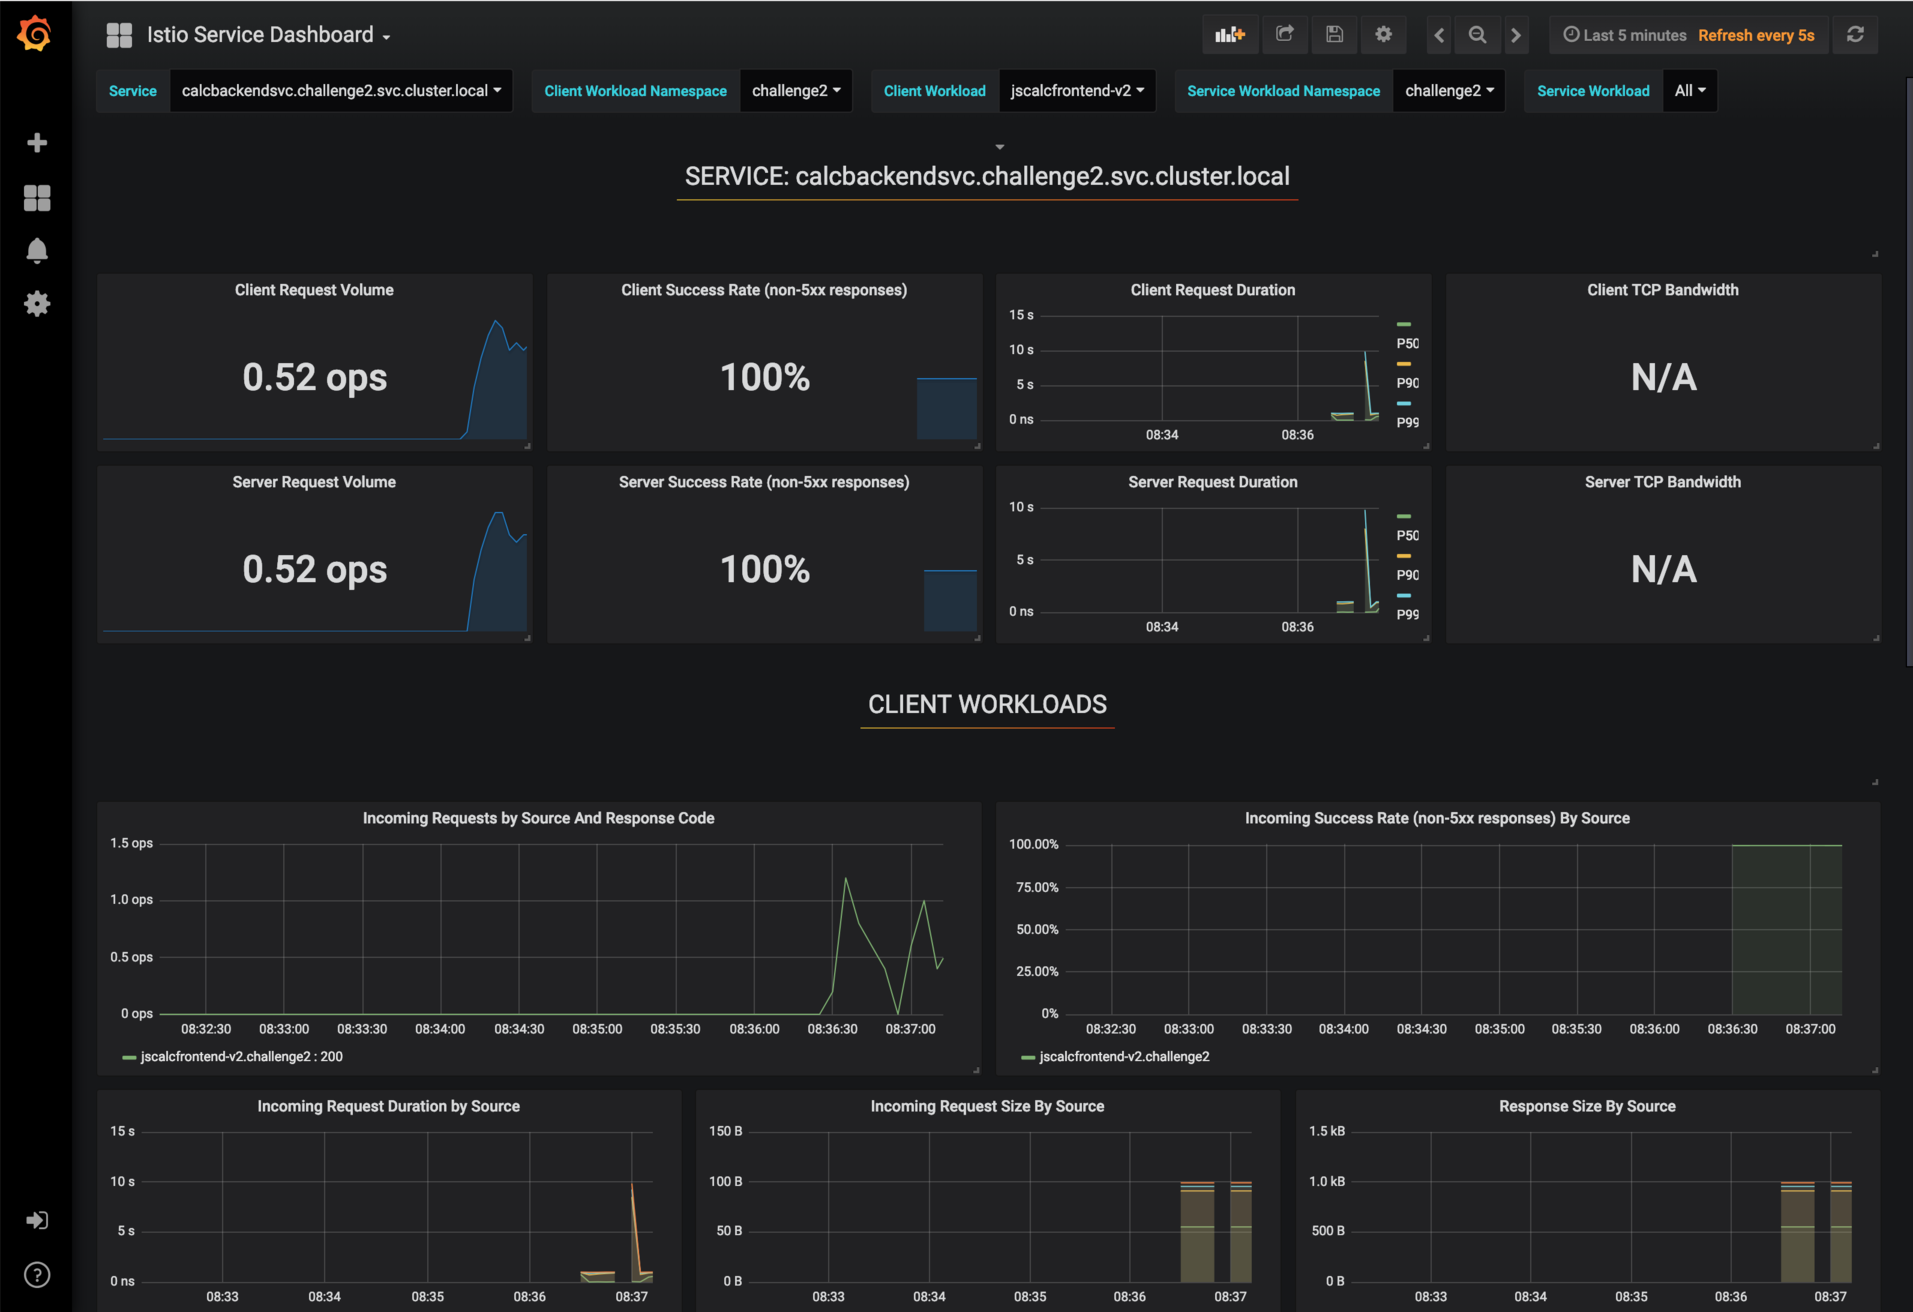Click P50 color swatch in Client Request Duration
Image resolution: width=1913 pixels, height=1312 pixels.
point(1404,324)
